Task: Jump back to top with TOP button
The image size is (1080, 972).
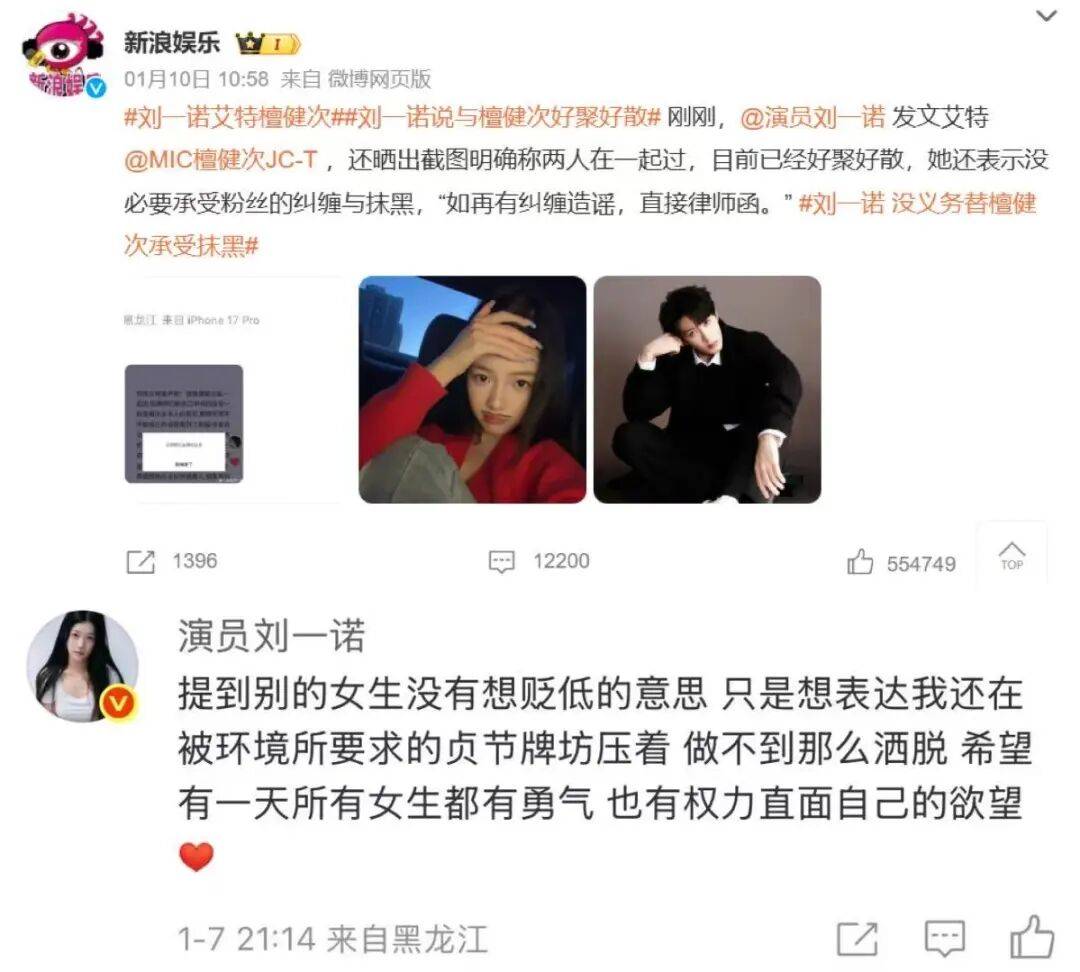Action: click(x=1012, y=556)
